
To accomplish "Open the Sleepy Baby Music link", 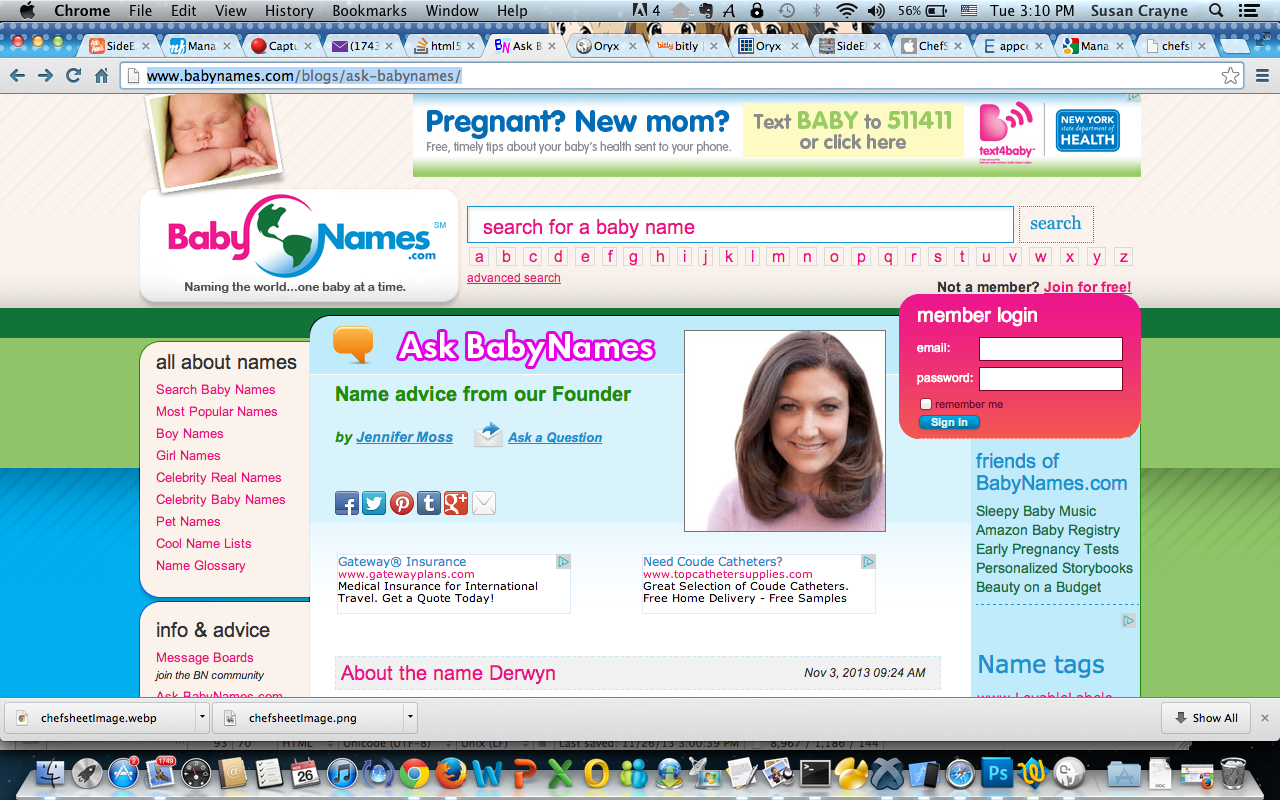I will (1036, 511).
